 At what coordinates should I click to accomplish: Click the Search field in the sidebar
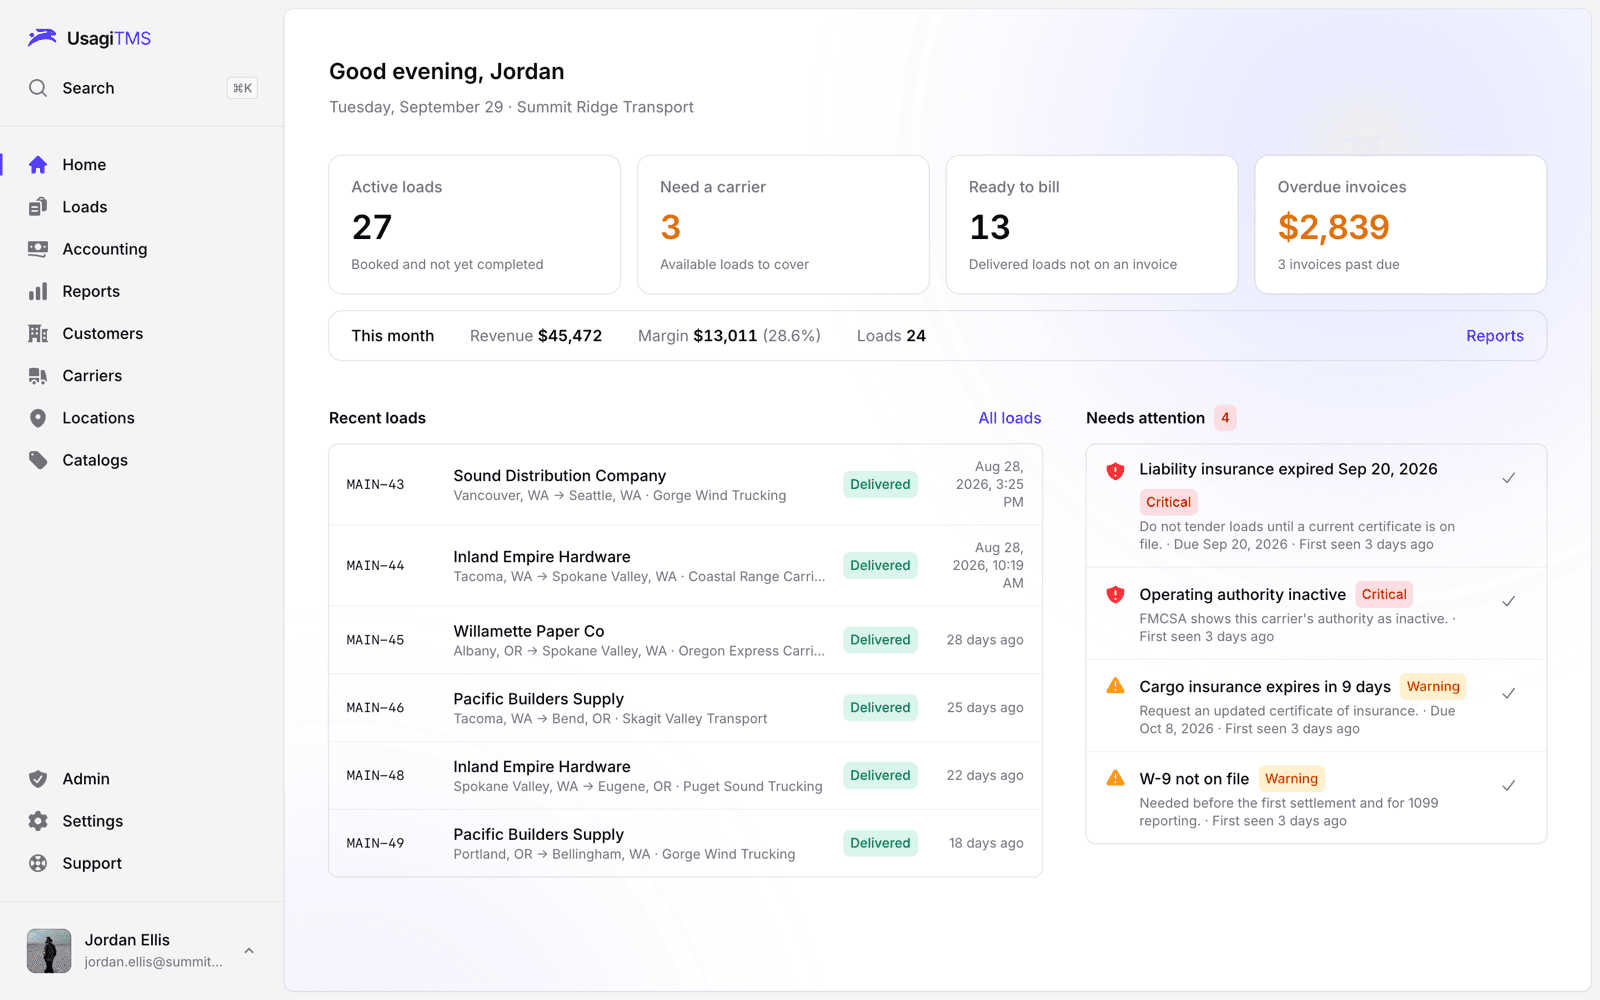click(142, 88)
